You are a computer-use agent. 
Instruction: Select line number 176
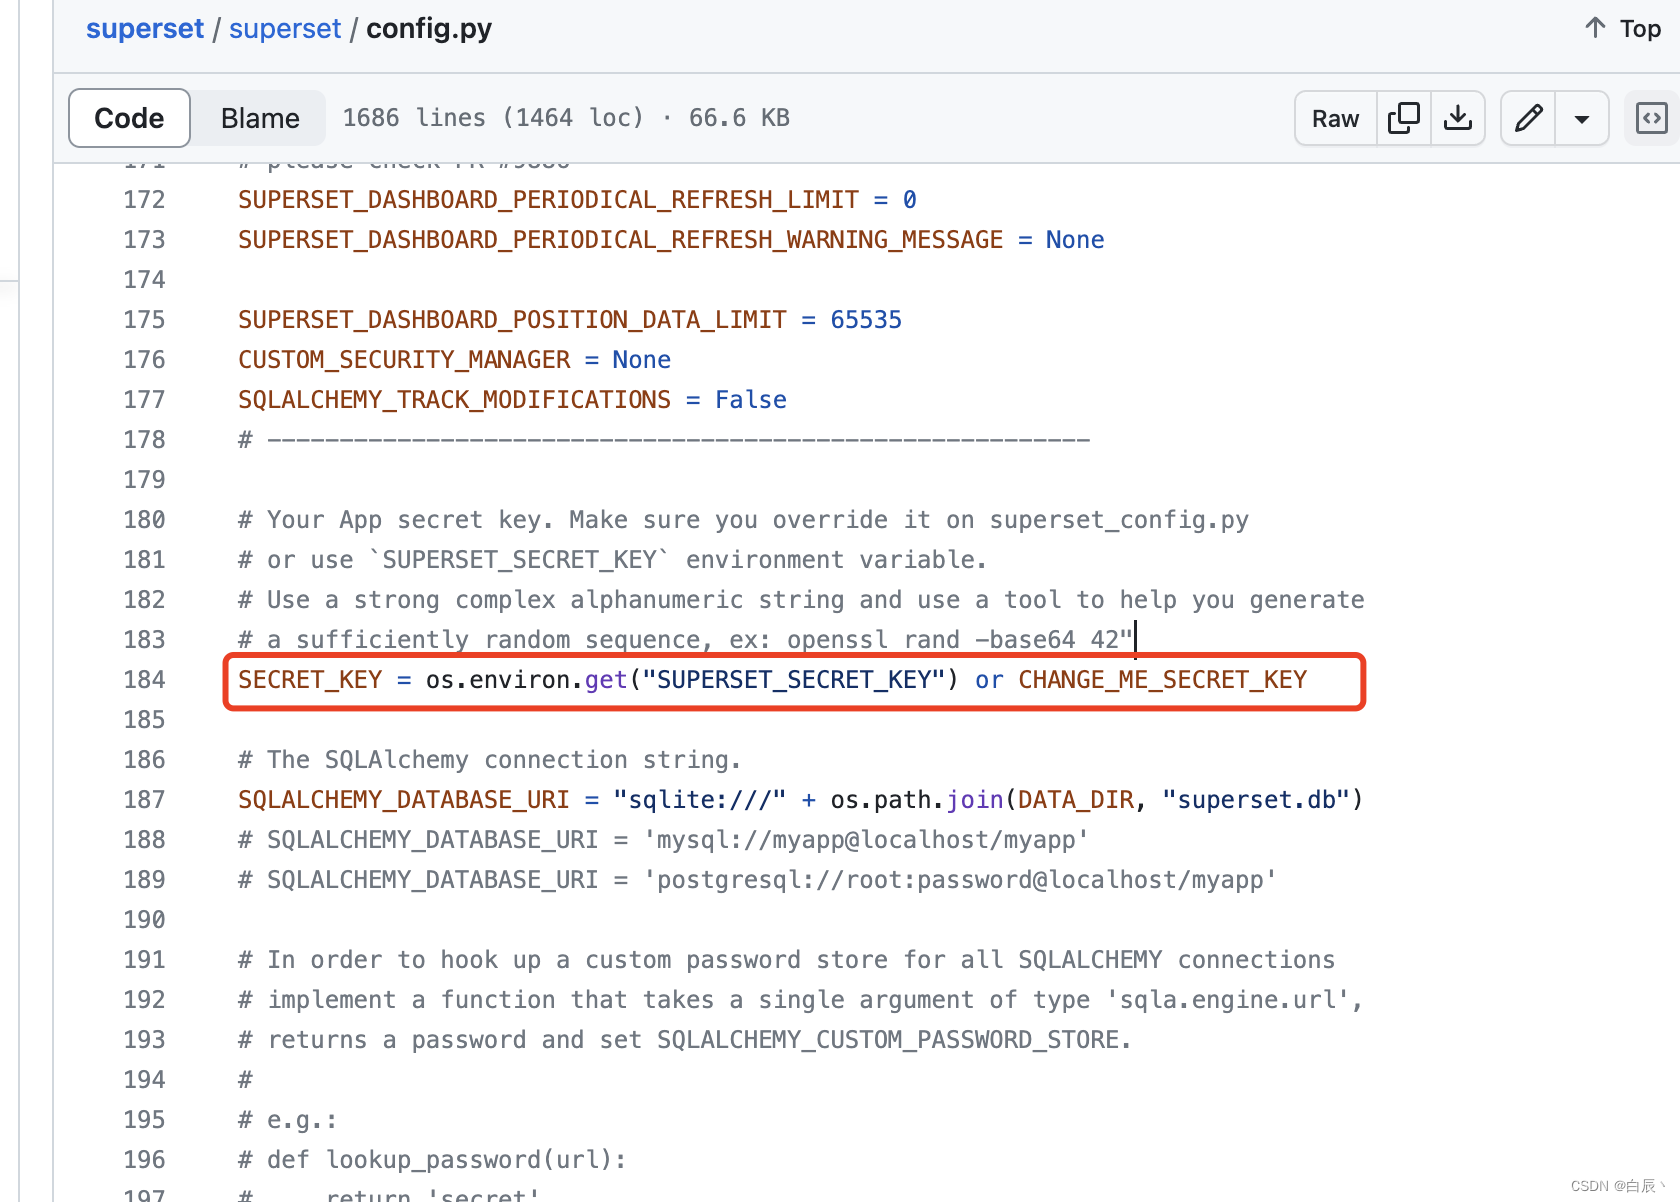pos(144,360)
